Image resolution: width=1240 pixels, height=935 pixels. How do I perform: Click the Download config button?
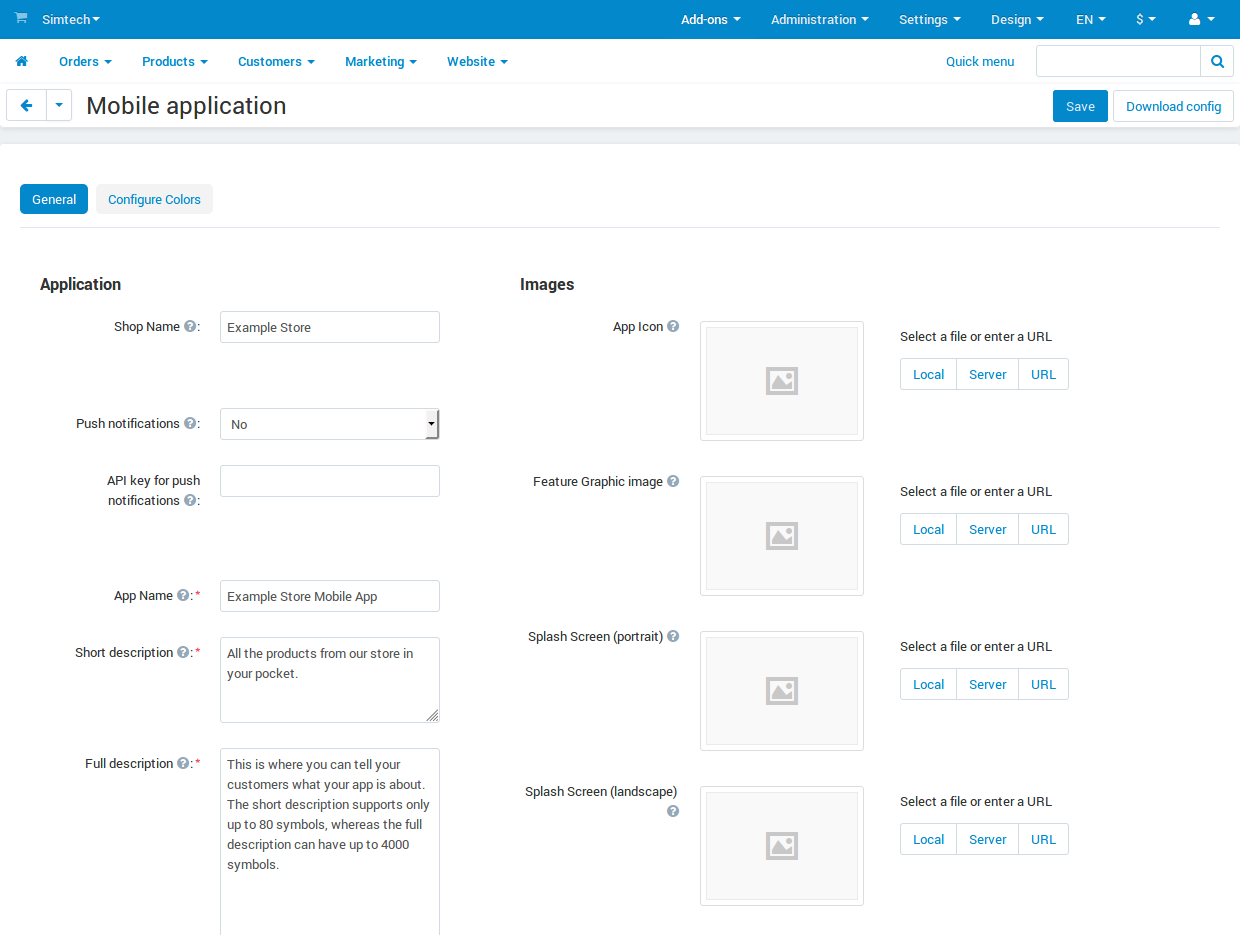click(1173, 106)
